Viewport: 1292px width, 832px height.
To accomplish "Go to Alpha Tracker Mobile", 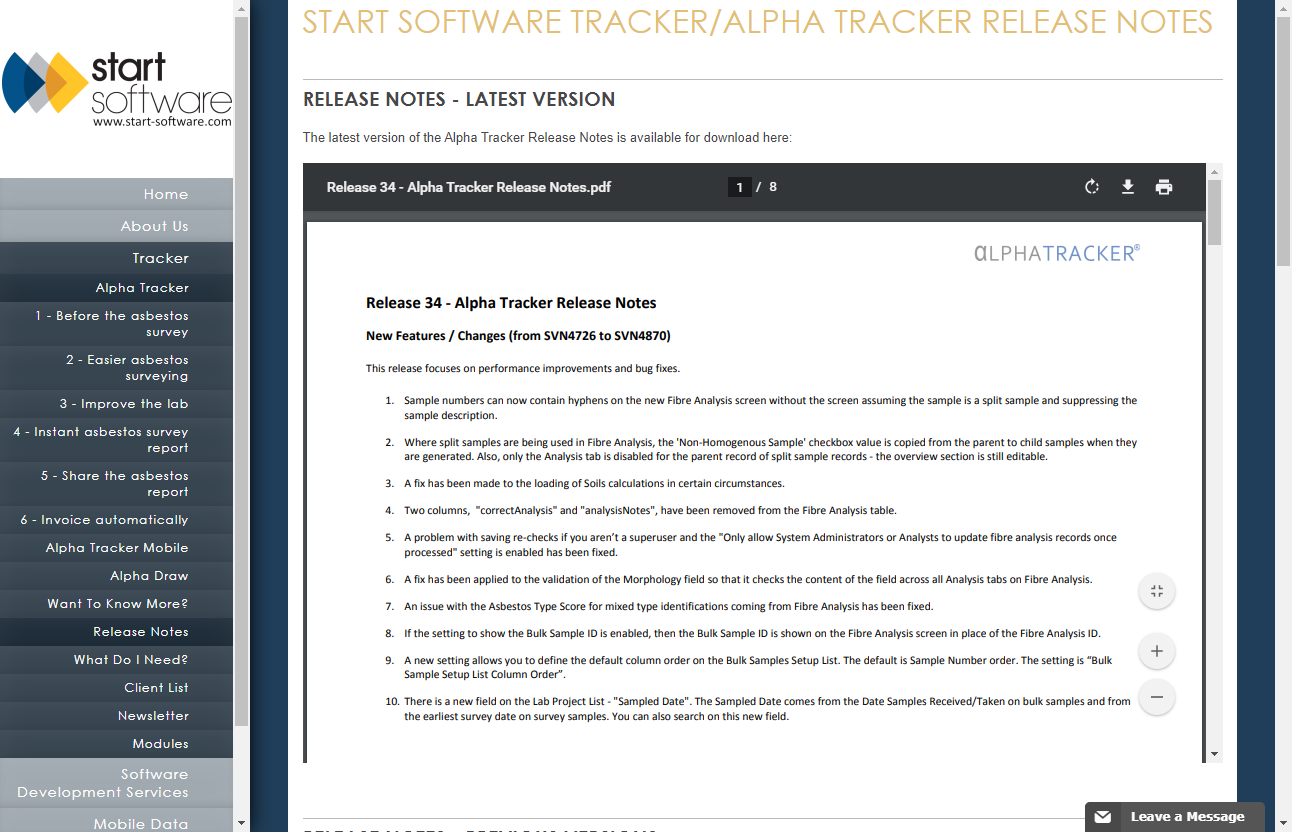I will pos(116,548).
